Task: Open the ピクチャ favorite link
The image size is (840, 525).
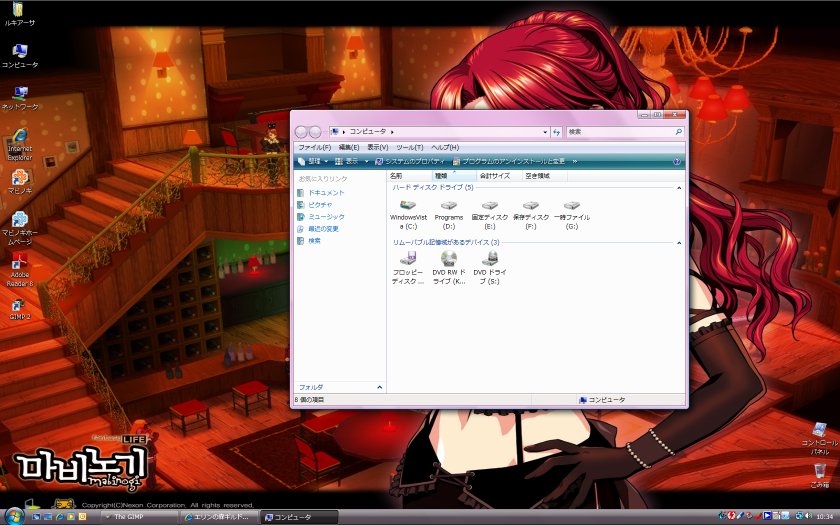Action: pos(315,205)
